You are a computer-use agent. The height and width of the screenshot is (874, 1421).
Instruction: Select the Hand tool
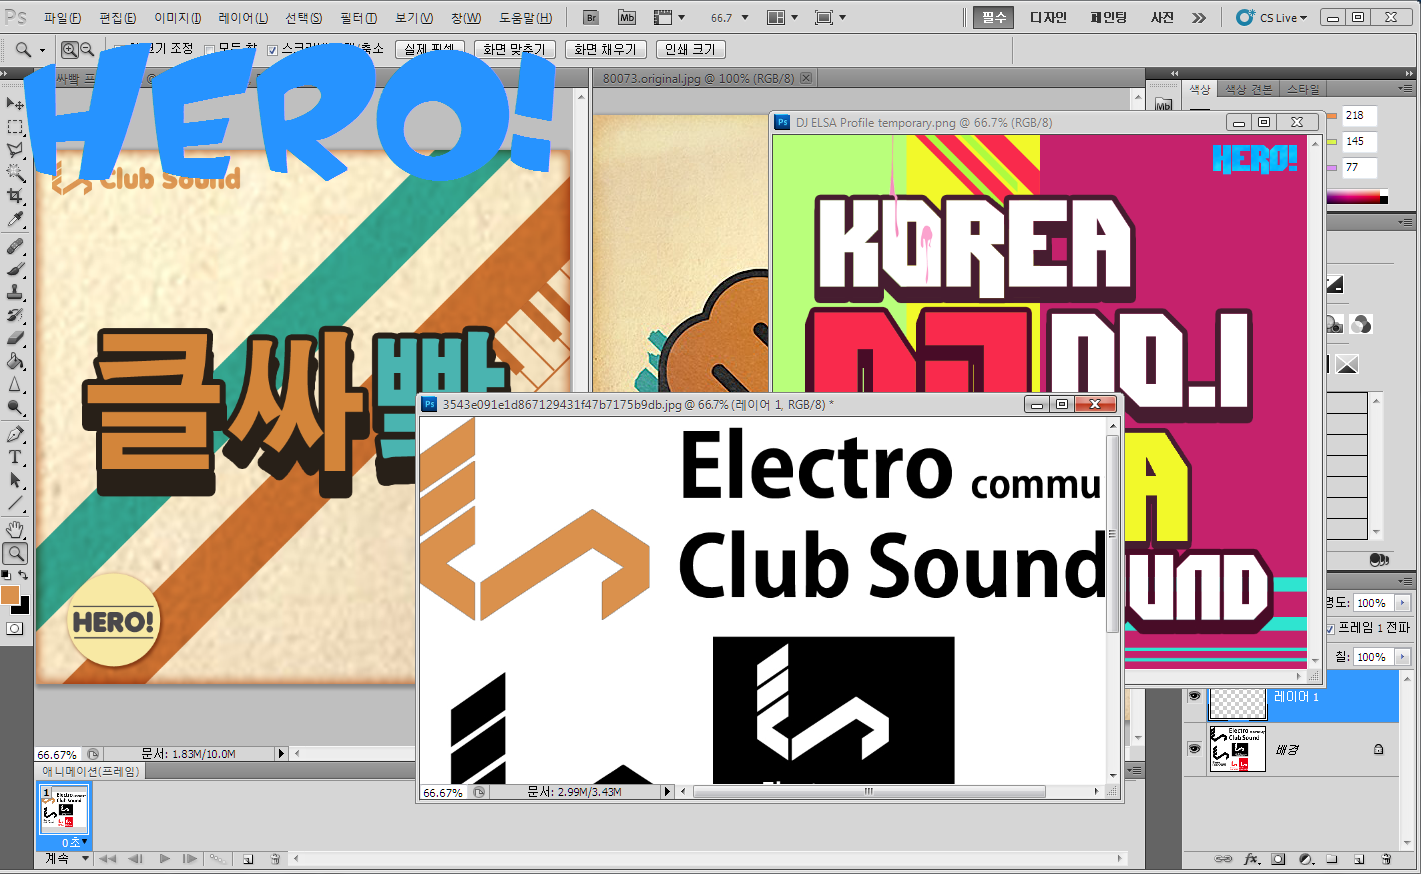coord(15,530)
